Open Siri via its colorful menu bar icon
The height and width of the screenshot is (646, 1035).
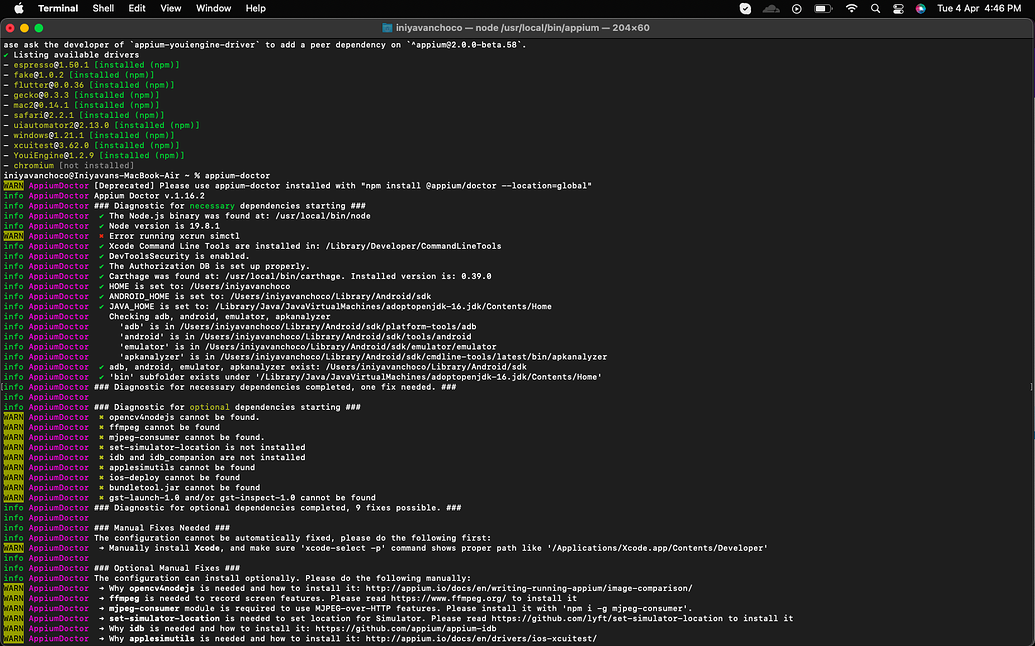(x=921, y=8)
